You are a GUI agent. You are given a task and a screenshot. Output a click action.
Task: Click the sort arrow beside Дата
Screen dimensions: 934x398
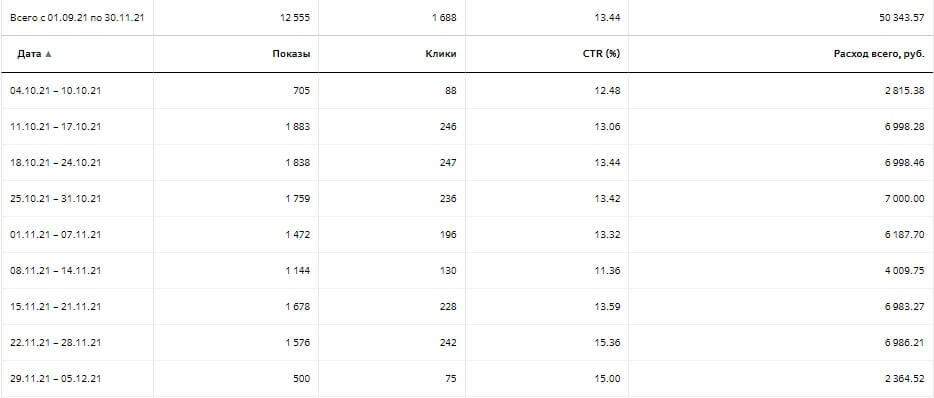(x=48, y=54)
